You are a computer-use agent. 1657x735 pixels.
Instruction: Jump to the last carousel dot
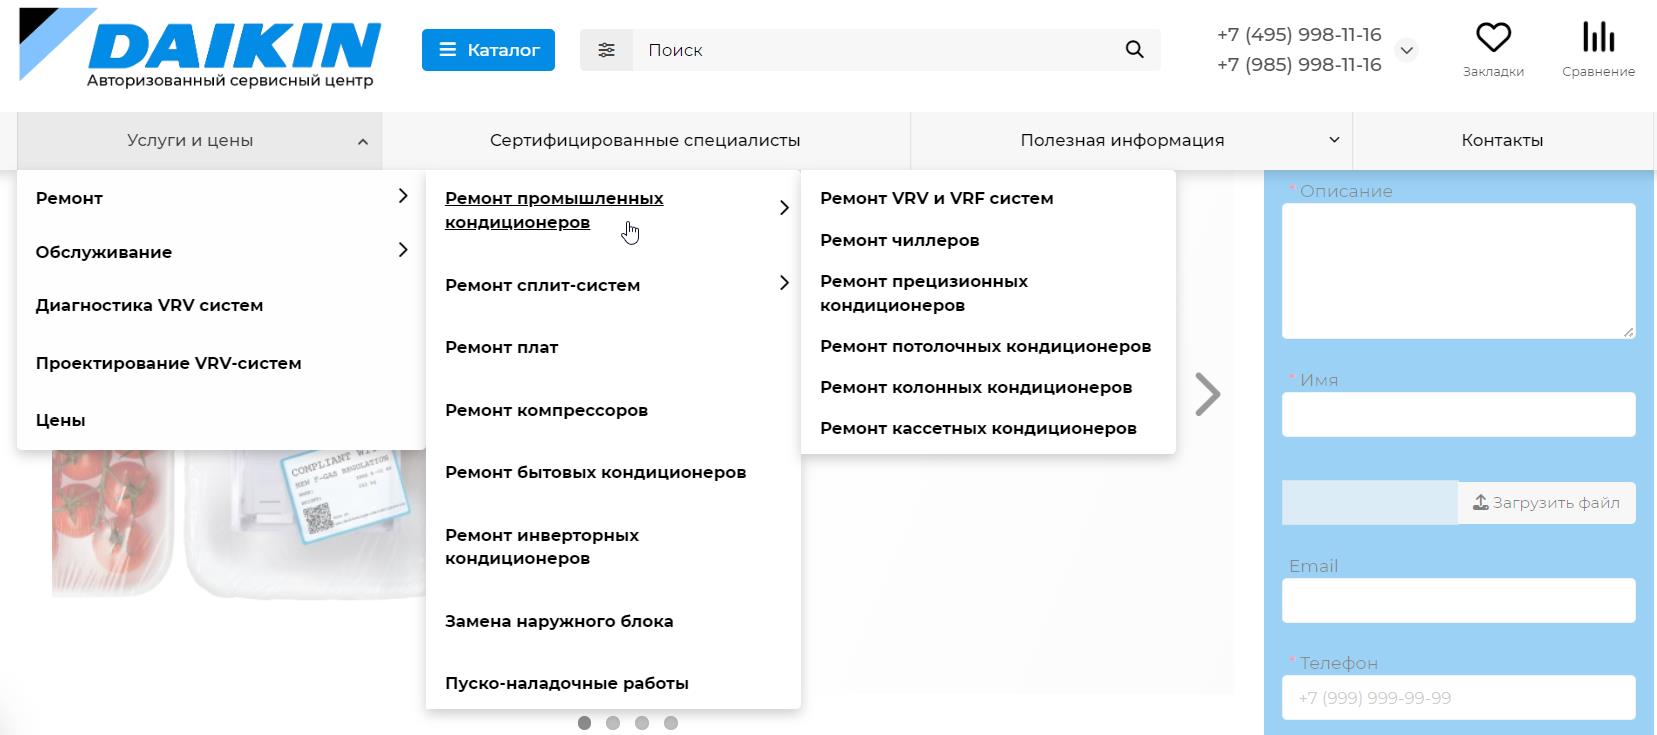click(671, 723)
